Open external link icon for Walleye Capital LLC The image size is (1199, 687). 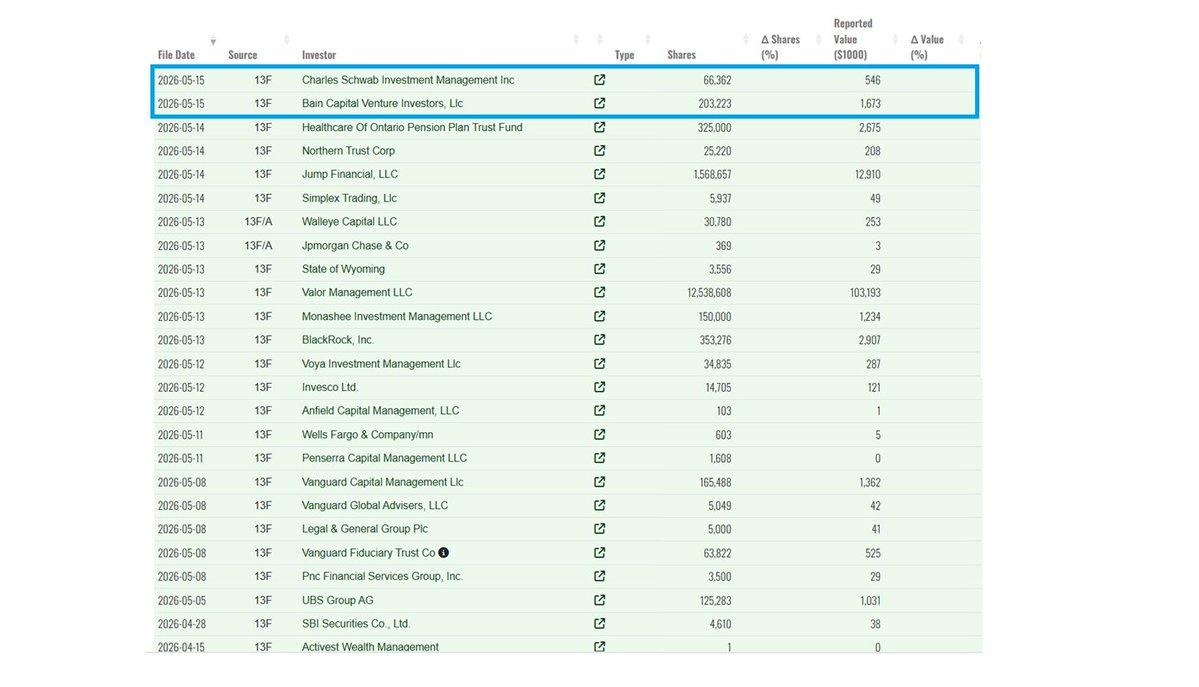600,221
